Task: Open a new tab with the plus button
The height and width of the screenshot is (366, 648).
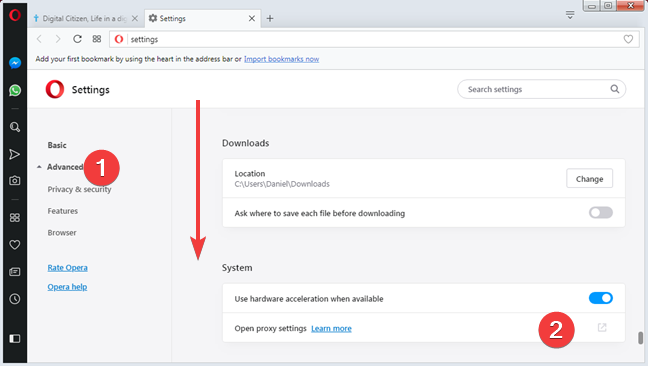Action: click(x=270, y=19)
